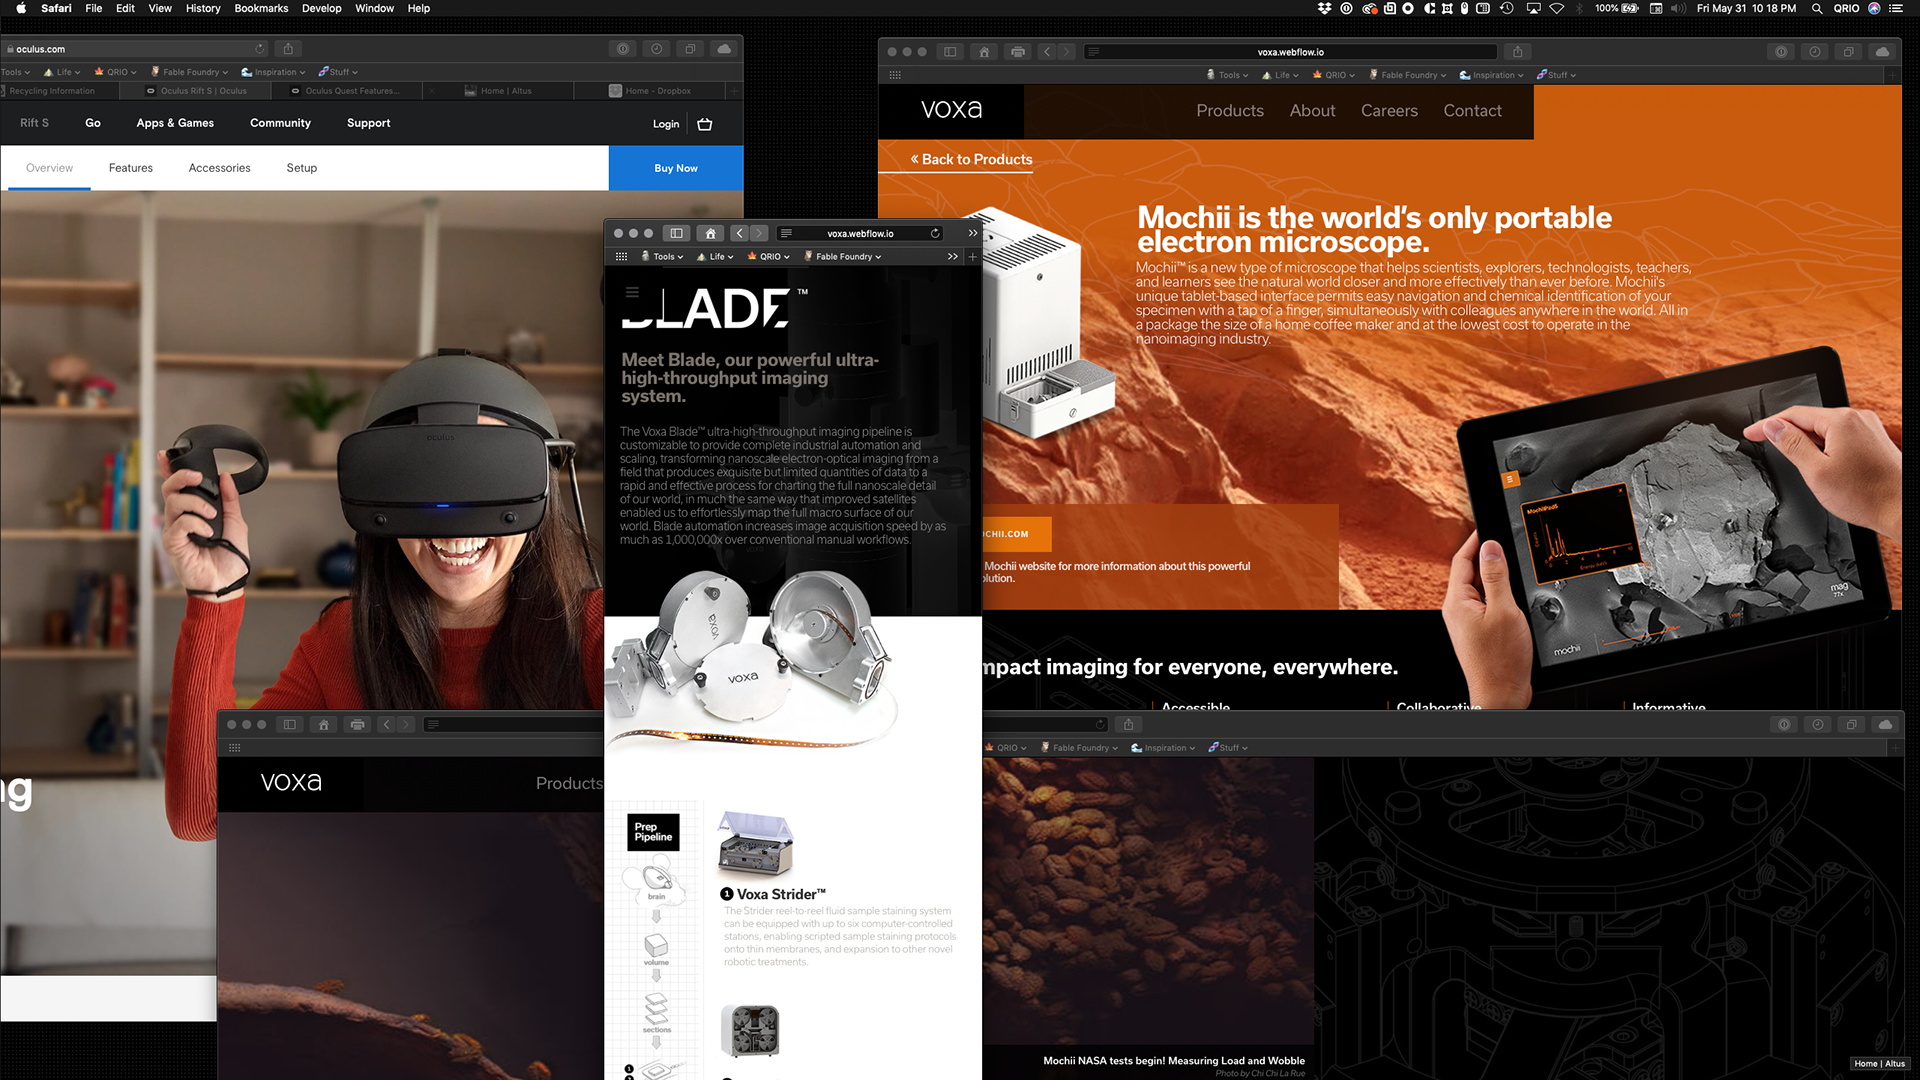Click Print icon in bottom Voxa window

[x=358, y=725]
